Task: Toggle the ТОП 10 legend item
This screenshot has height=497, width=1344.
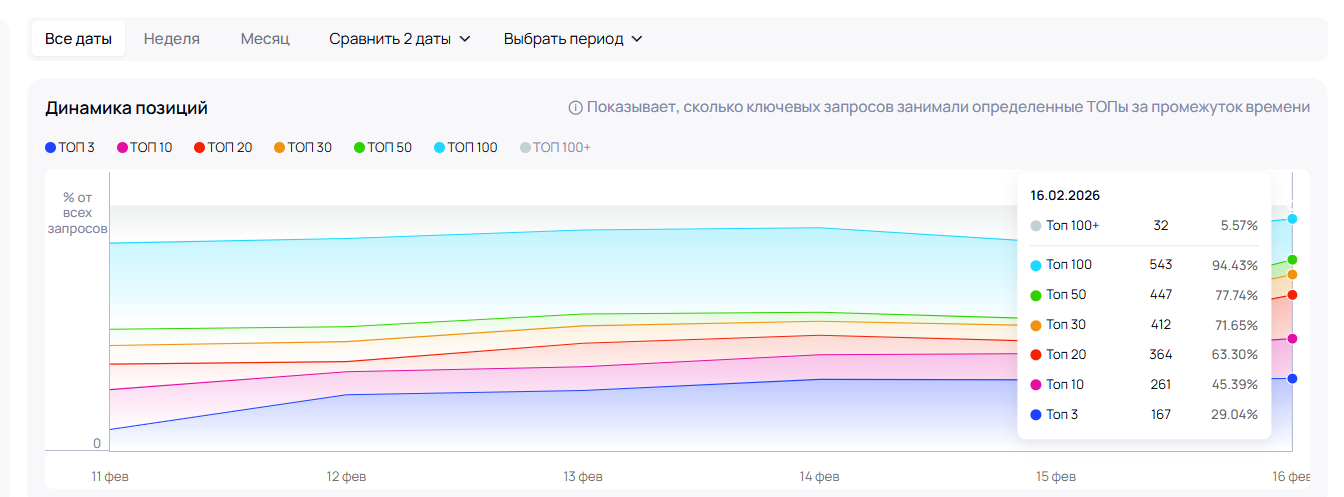Action: coord(145,148)
